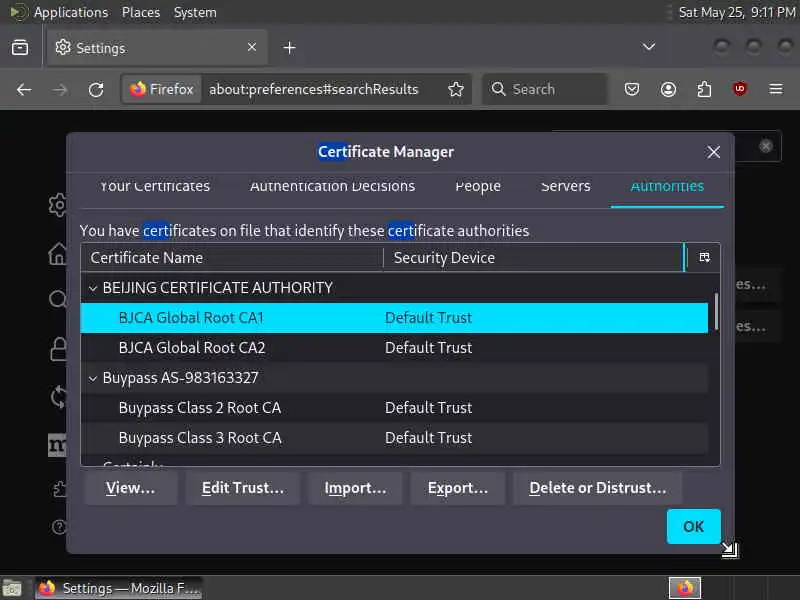Sort by the Certificate Name column header
This screenshot has height=600, width=800.
[232, 258]
